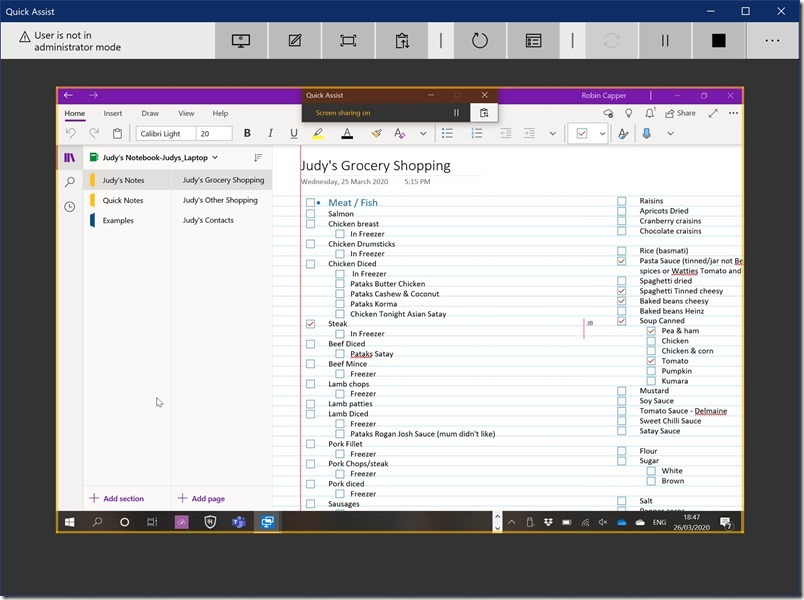Open recent notes clock icon in sidebar
Screen dimensions: 804x600
69,207
